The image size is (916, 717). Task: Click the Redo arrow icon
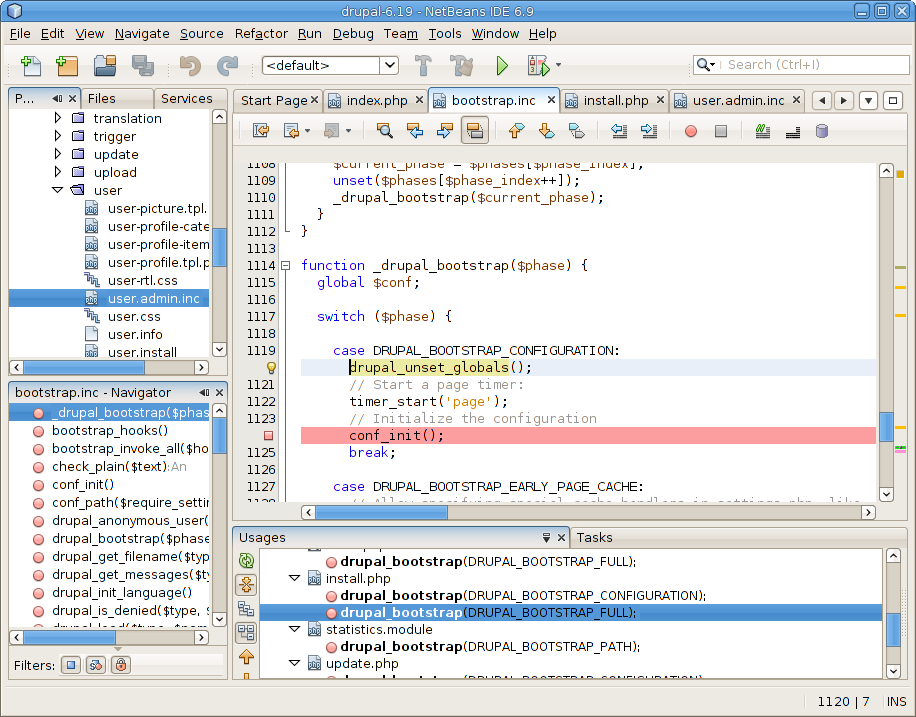pyautogui.click(x=227, y=65)
